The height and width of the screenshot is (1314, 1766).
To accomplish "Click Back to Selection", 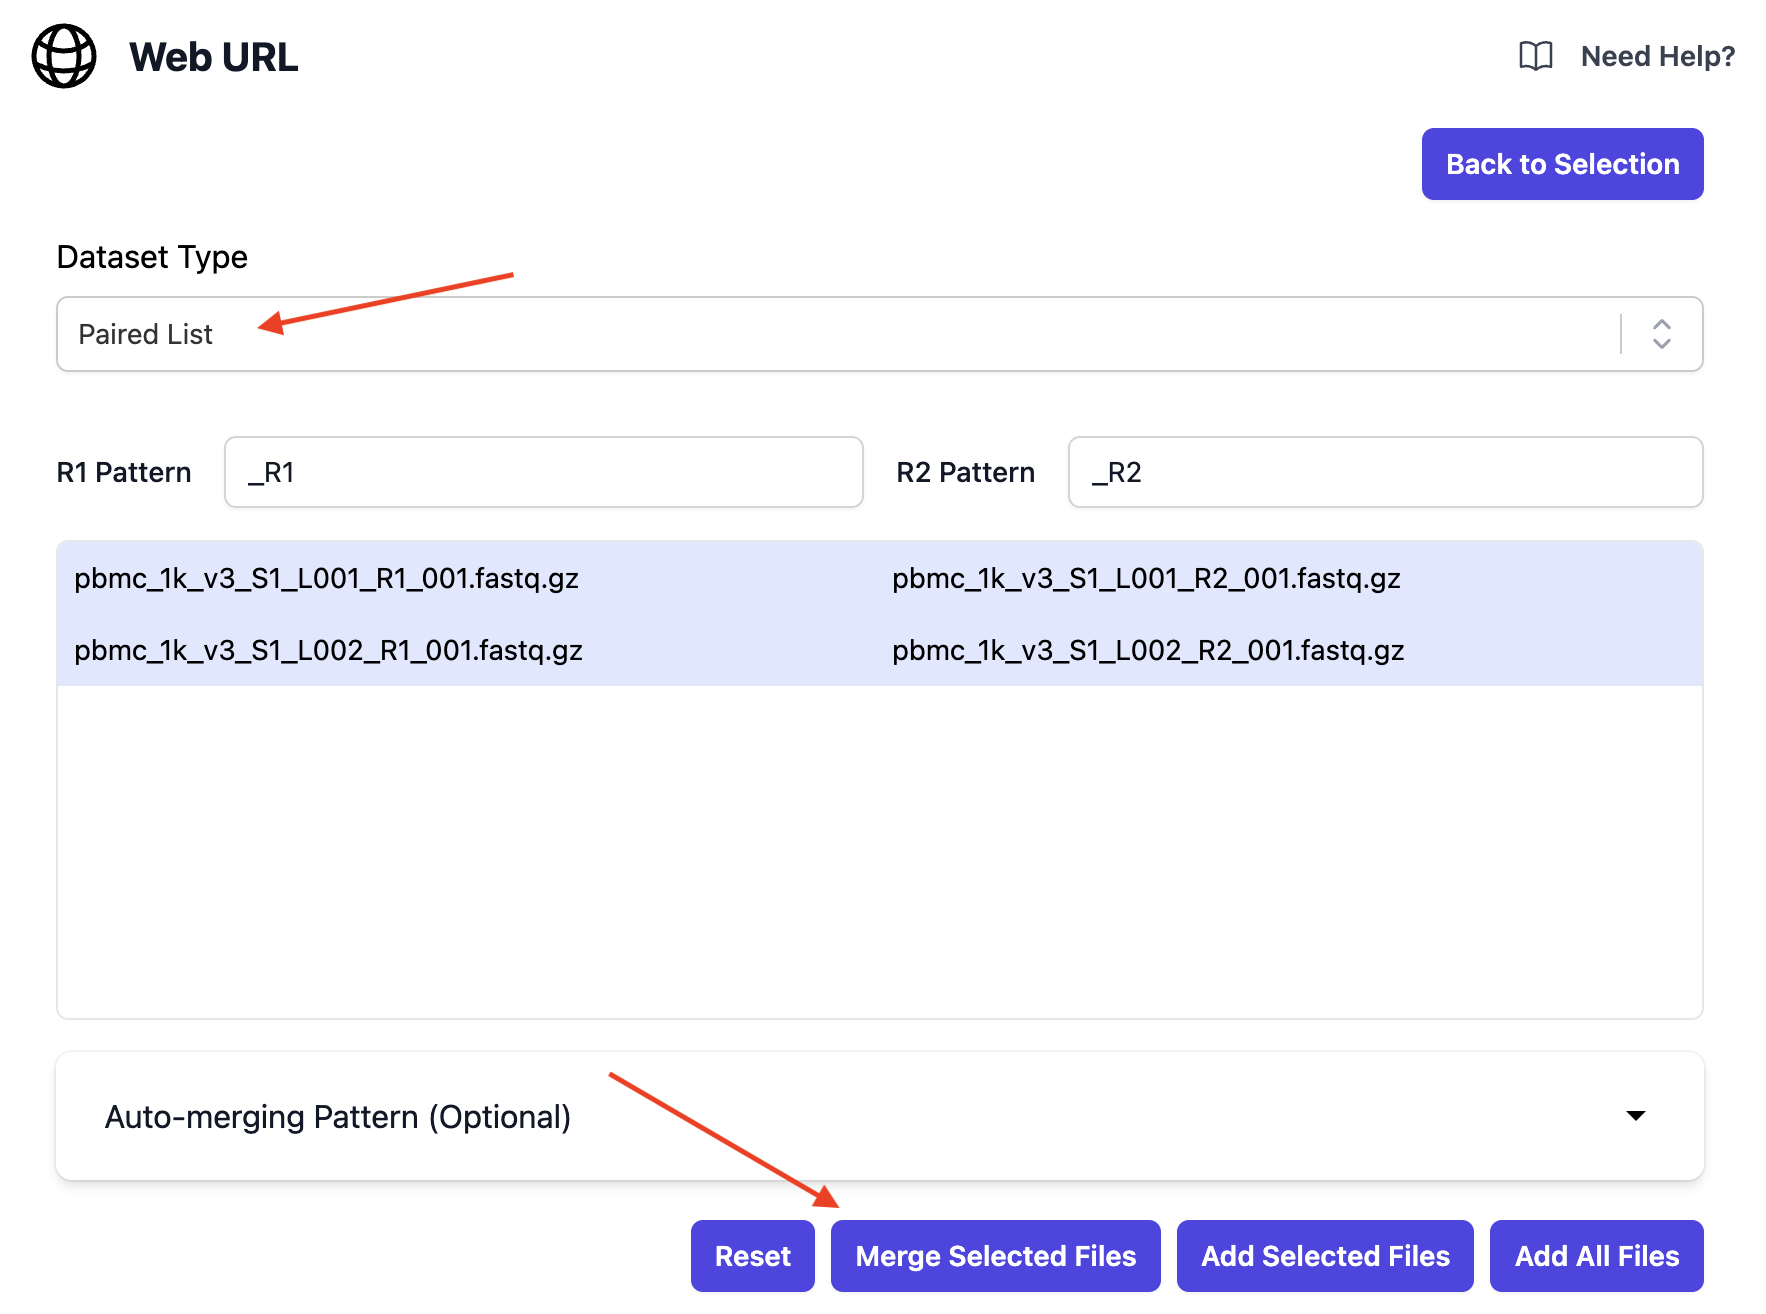I will coord(1562,163).
